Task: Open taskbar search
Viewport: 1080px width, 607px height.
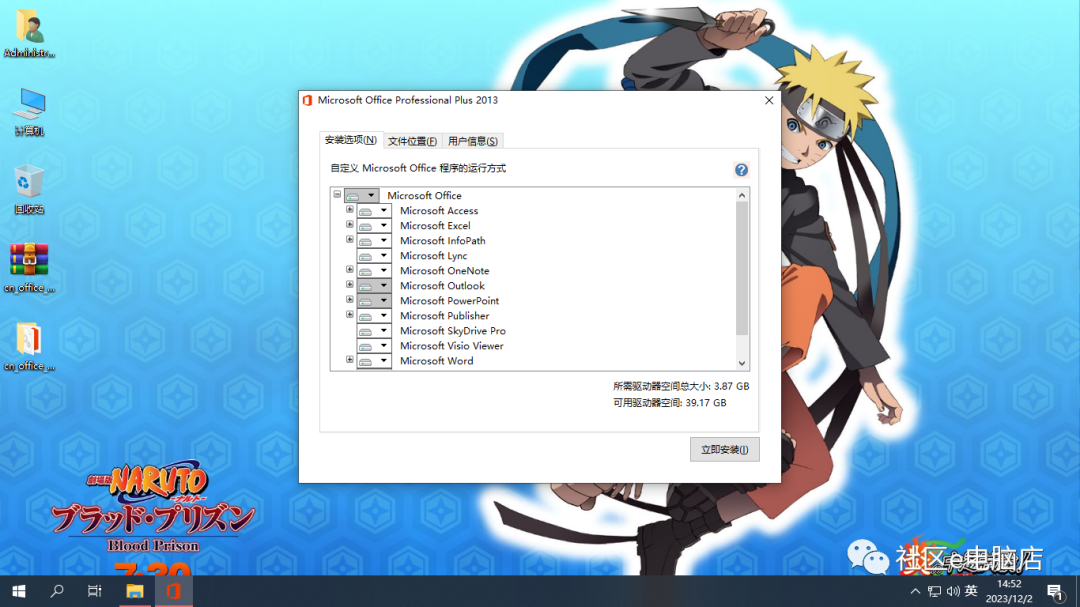Action: click(56, 591)
